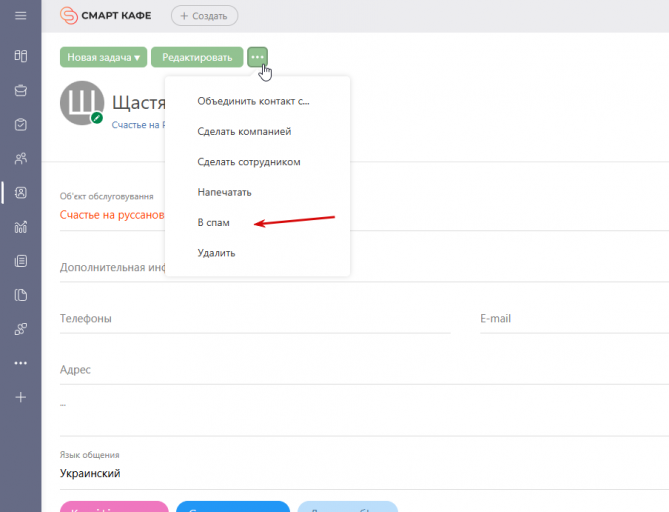Screen dimensions: 669x512
Task: Choose Удалить menu item
Action: click(x=216, y=253)
